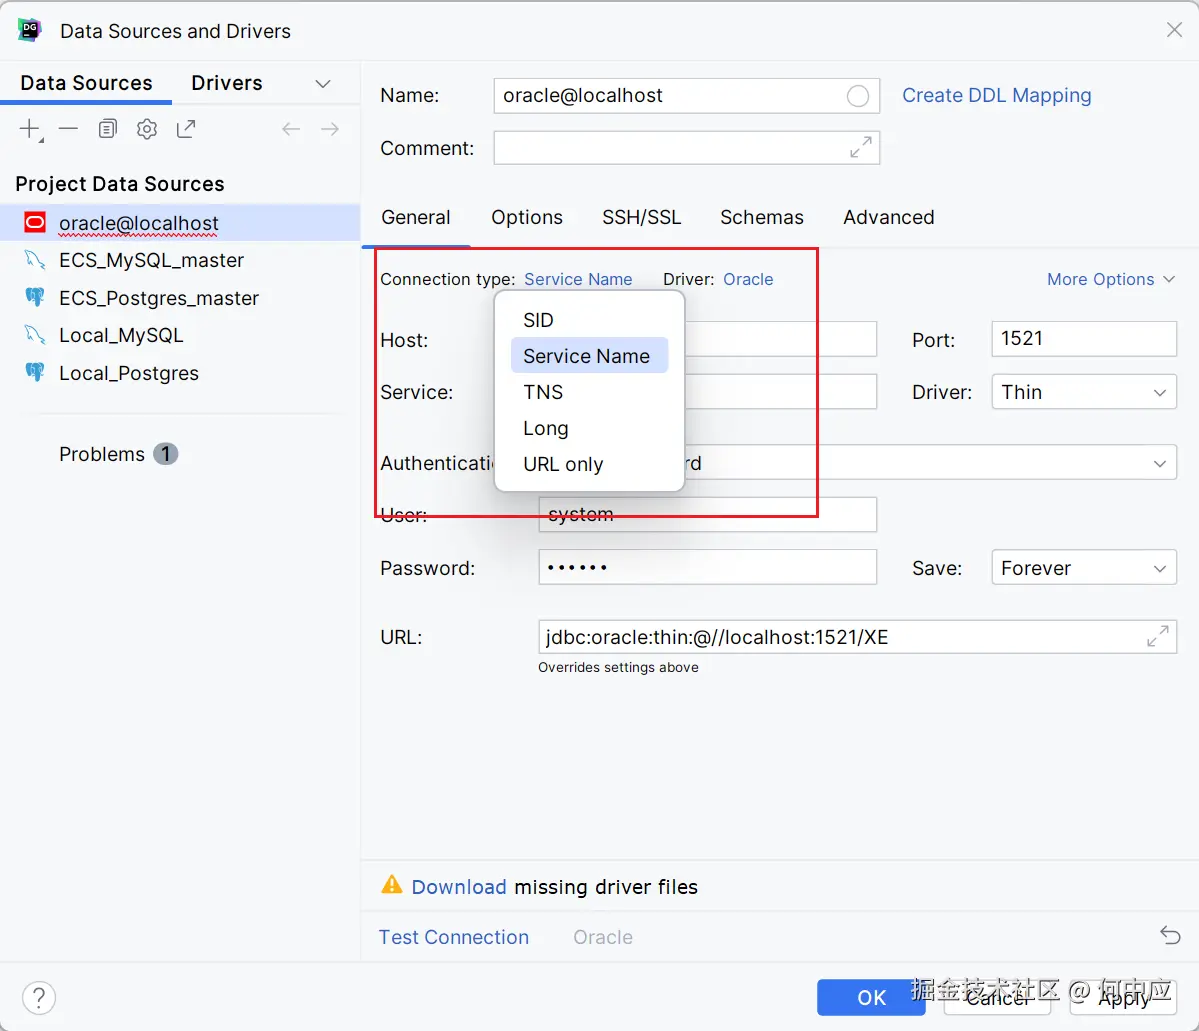This screenshot has height=1031, width=1199.
Task: Select the color circle in Name field
Action: pos(858,96)
